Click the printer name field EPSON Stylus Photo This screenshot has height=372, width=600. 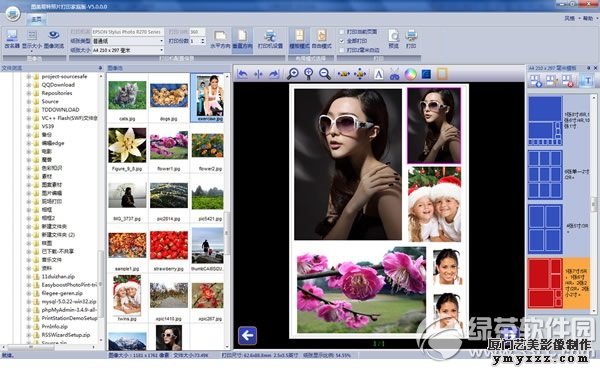128,32
